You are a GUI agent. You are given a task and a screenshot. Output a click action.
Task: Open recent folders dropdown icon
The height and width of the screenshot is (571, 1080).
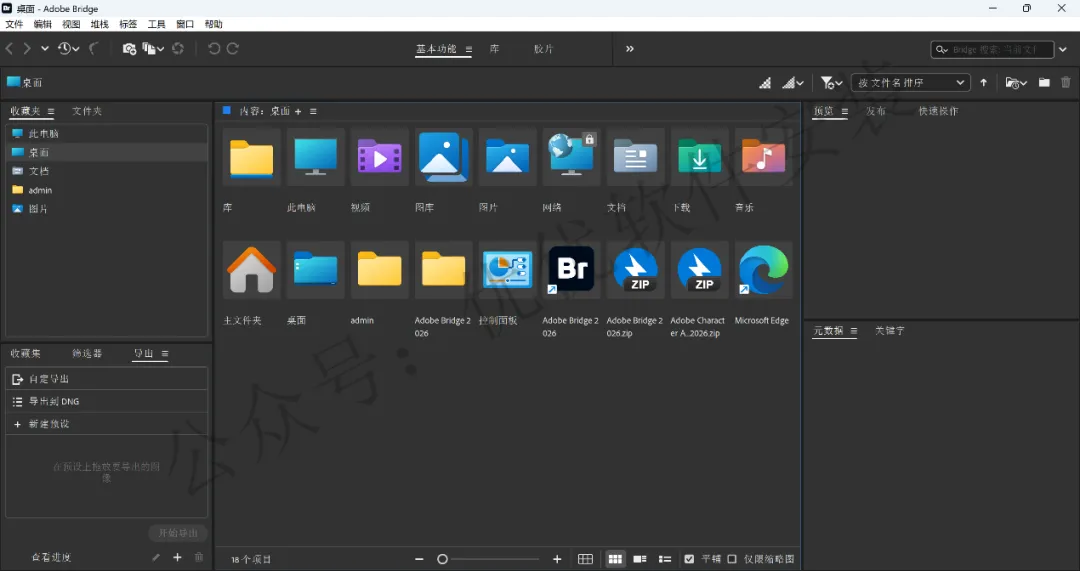click(1016, 83)
